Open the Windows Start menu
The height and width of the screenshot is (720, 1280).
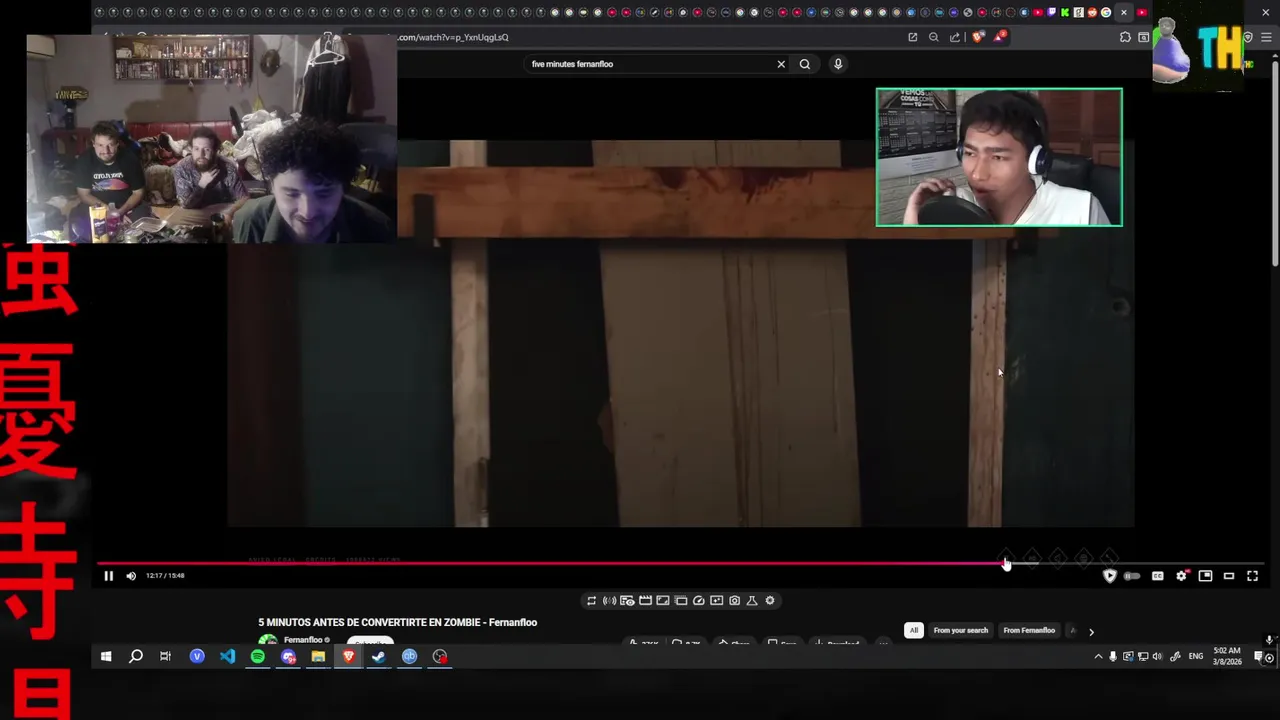click(105, 656)
